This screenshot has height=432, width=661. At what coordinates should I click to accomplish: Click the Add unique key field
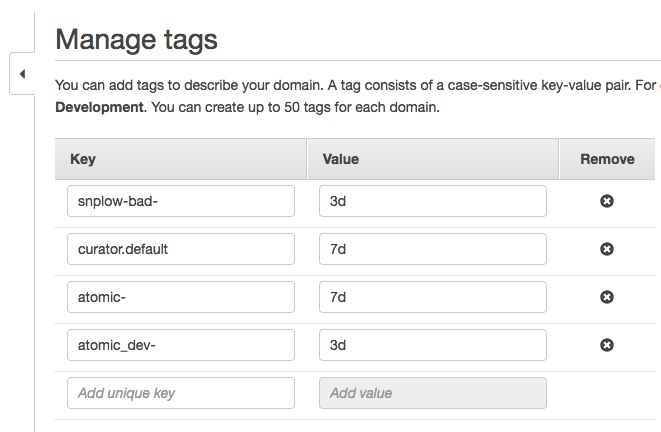181,393
